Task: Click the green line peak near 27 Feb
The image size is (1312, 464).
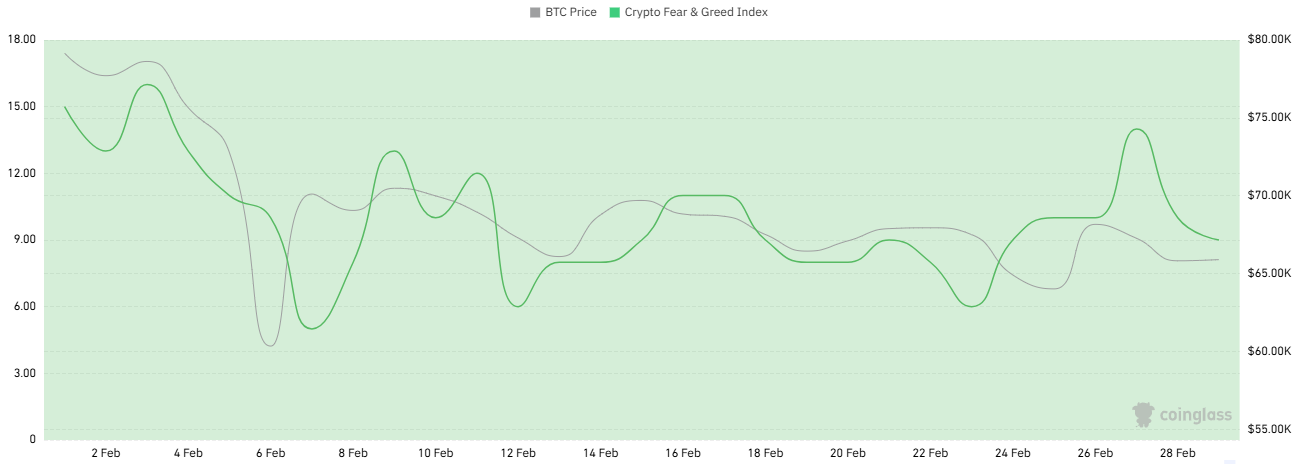Action: click(x=1137, y=129)
